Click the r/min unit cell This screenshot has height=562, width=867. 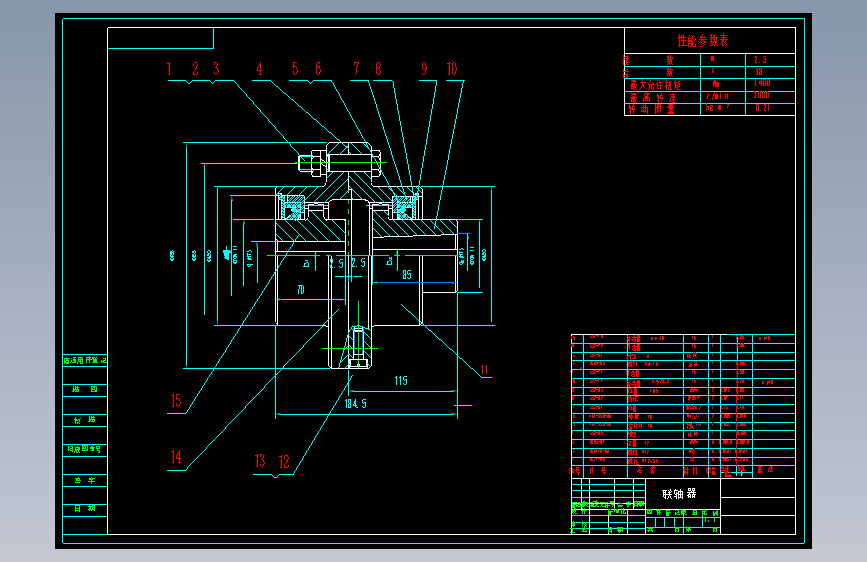coord(717,96)
